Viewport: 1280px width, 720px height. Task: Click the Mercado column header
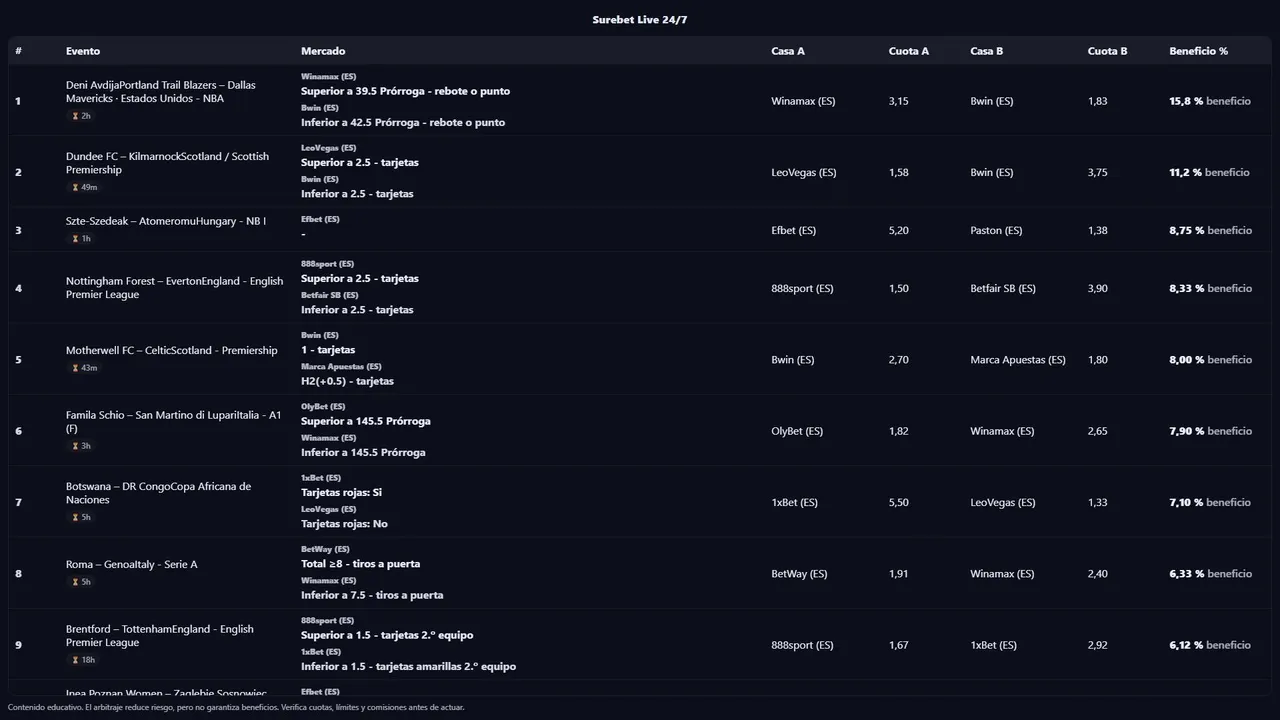click(x=323, y=51)
